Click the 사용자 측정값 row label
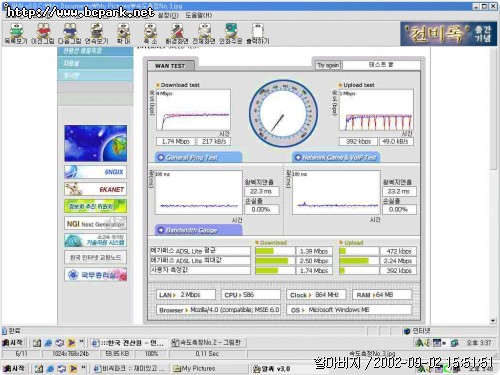 200,270
